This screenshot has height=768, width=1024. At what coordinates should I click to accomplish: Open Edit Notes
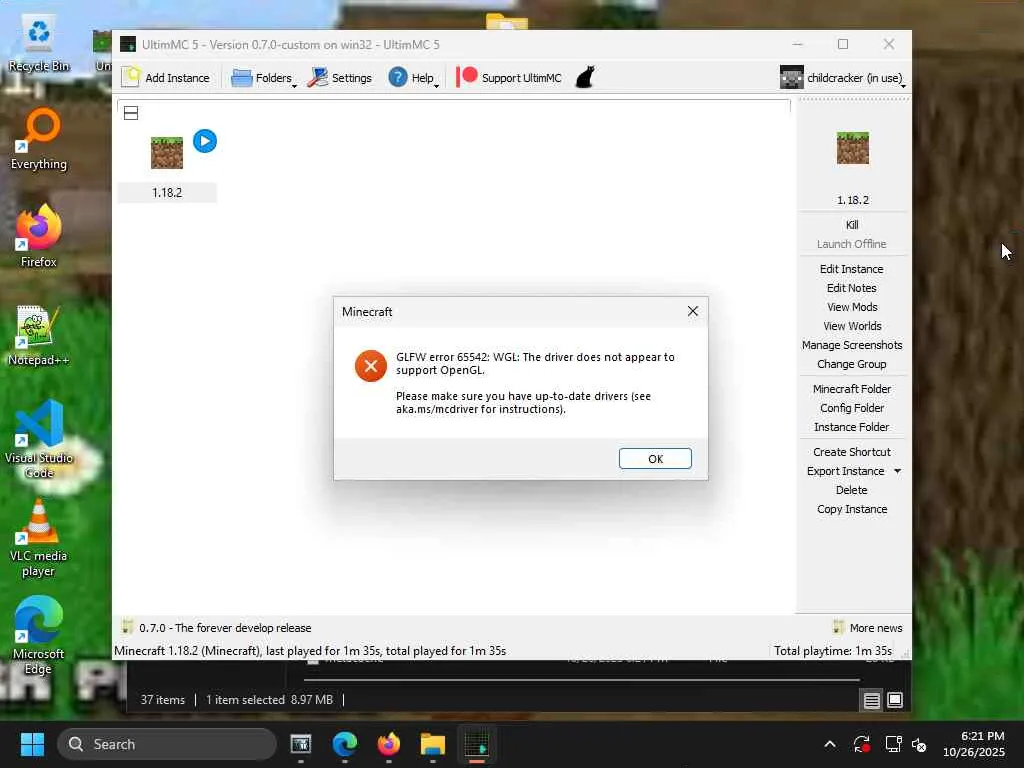point(852,288)
